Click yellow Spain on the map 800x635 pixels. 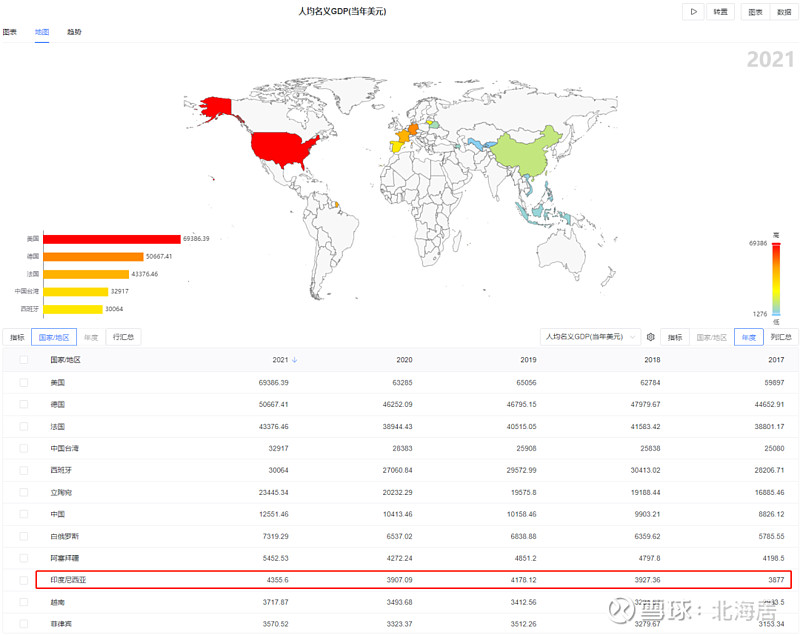(396, 147)
